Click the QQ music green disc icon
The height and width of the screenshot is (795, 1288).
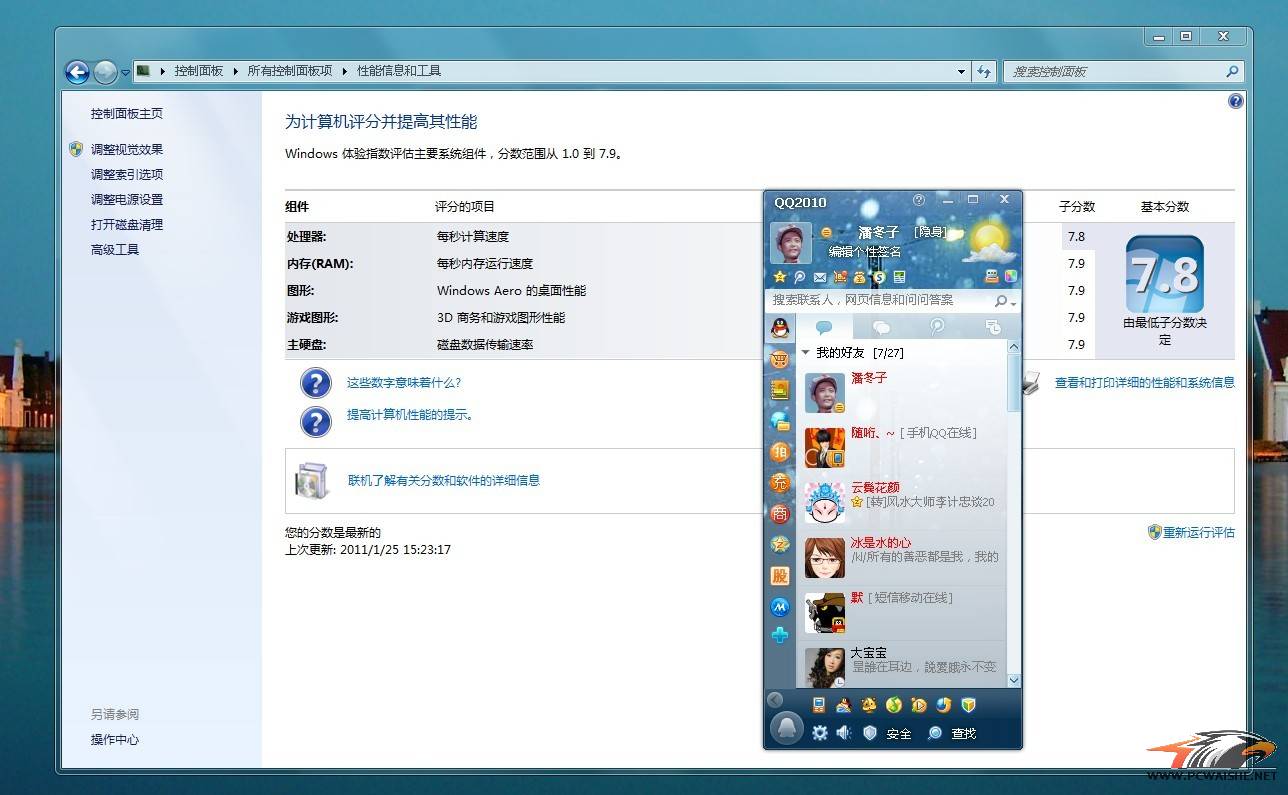click(x=894, y=705)
